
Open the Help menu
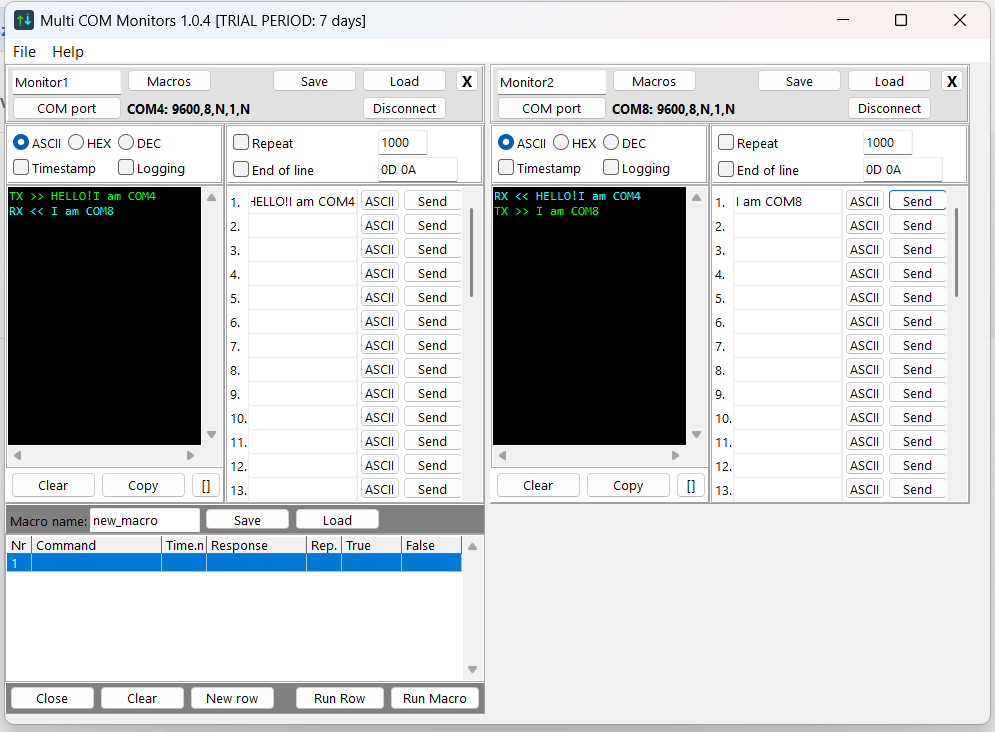click(x=67, y=51)
